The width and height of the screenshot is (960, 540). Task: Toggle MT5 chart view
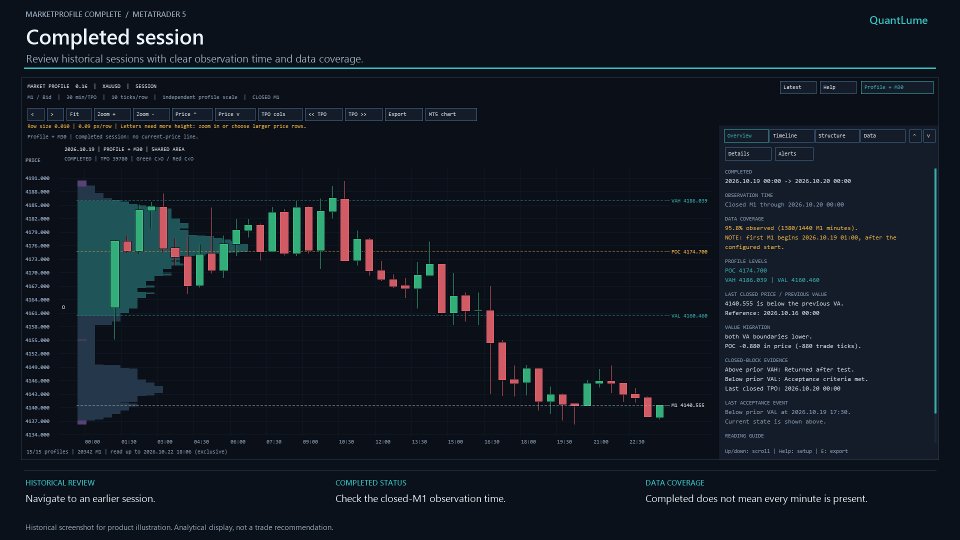tap(451, 114)
